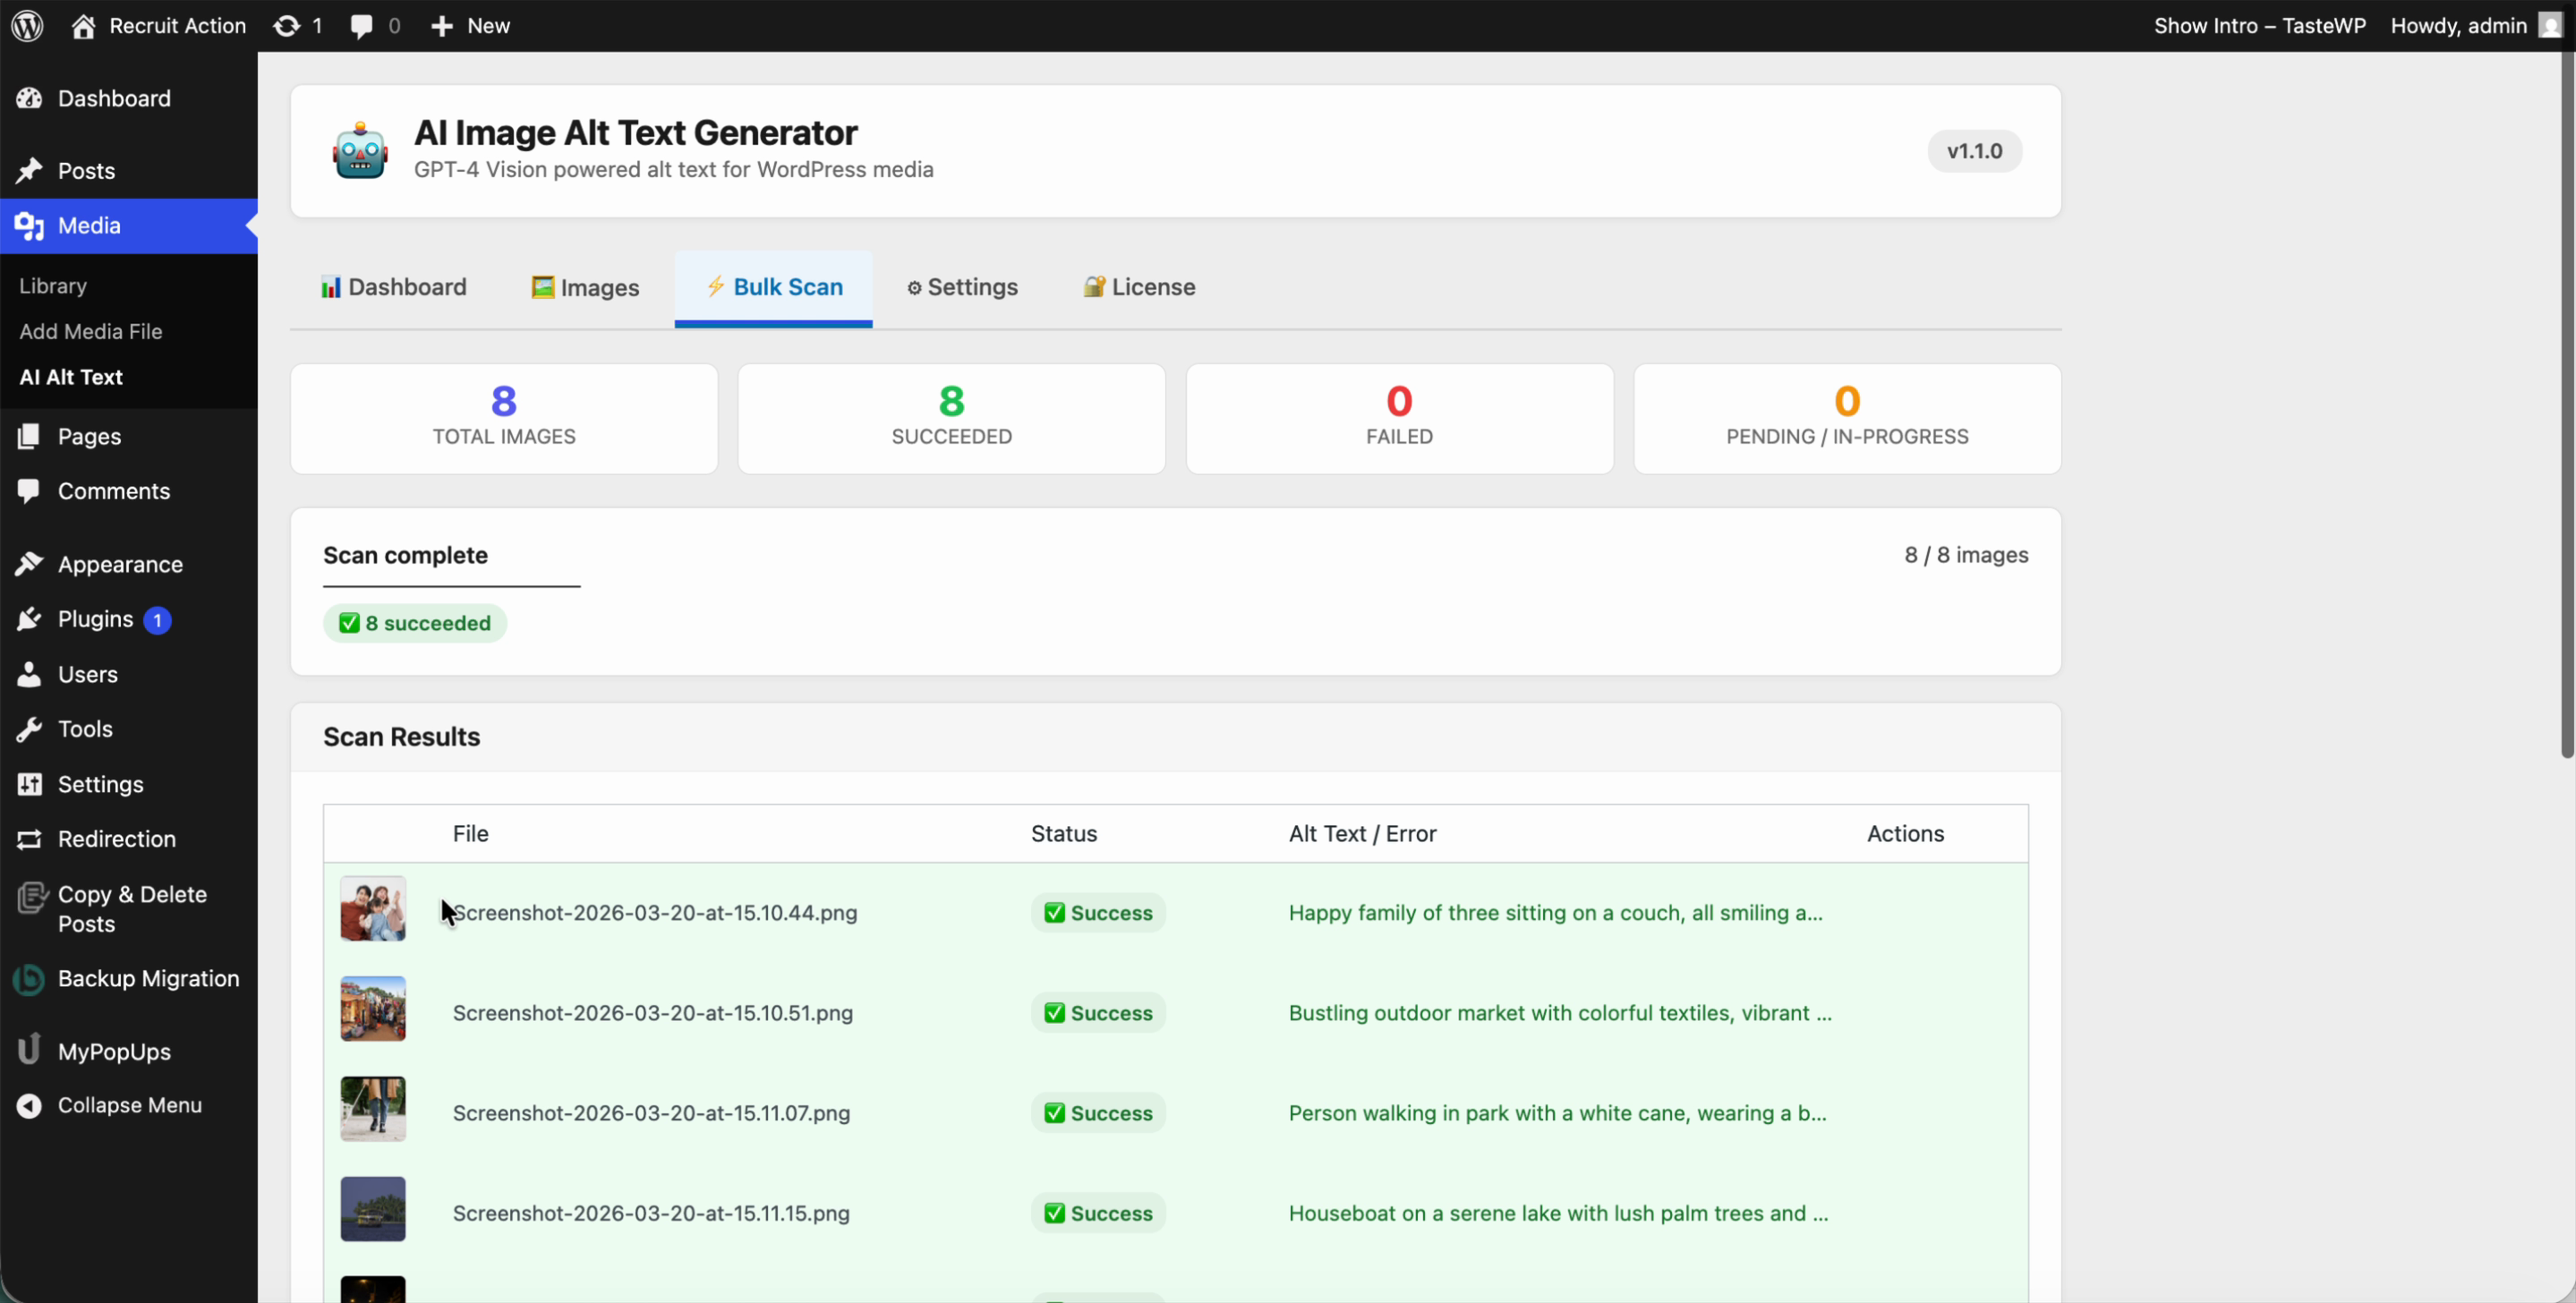Click the Library submenu link
The image size is (2576, 1303).
[53, 286]
